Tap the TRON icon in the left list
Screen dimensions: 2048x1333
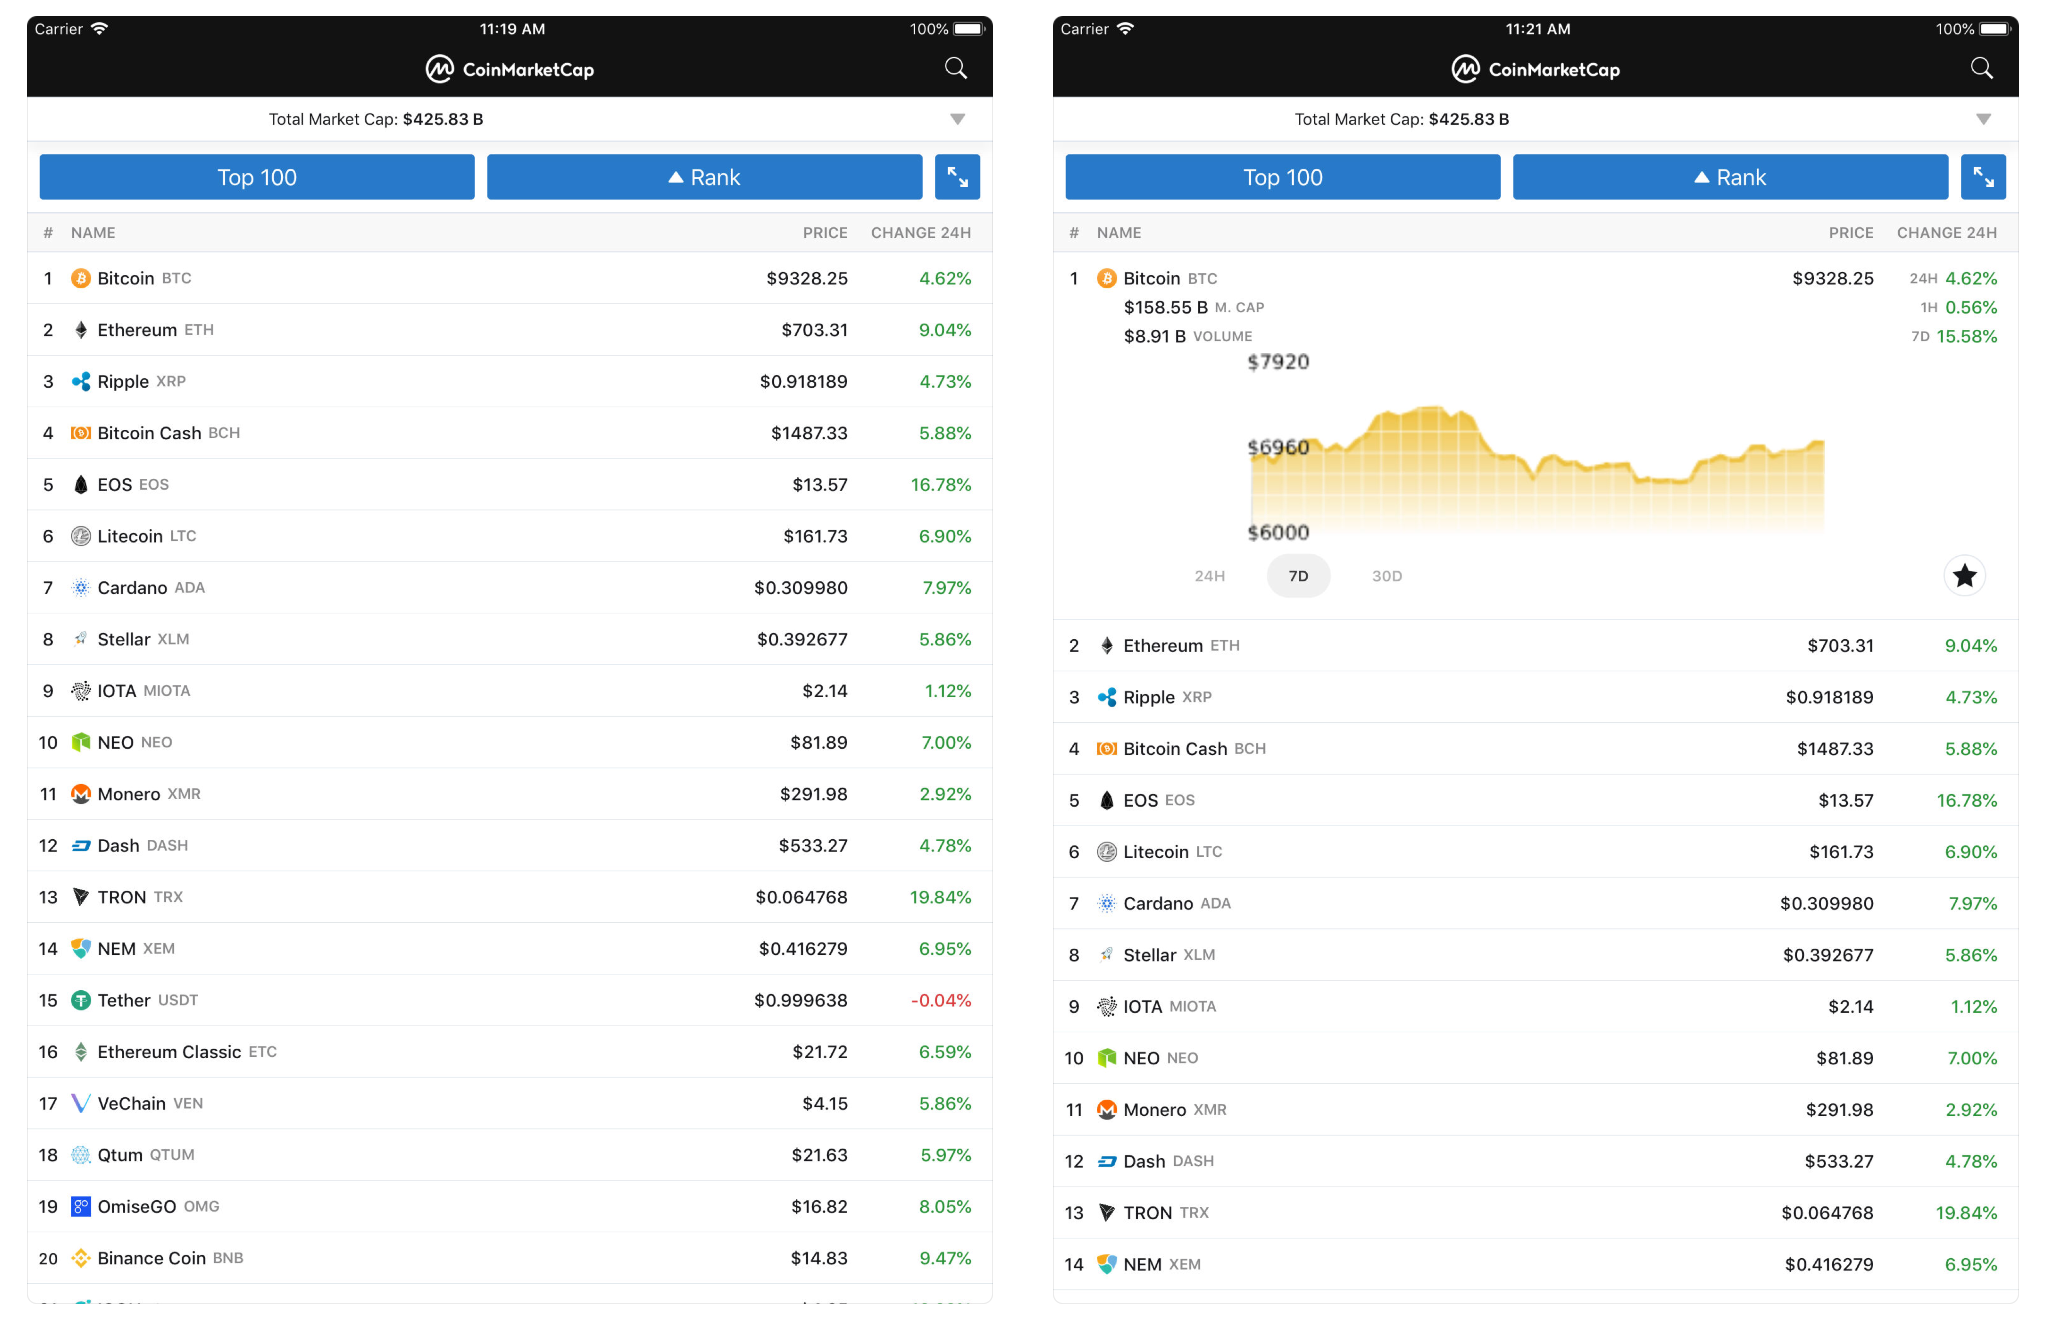pos(81,897)
